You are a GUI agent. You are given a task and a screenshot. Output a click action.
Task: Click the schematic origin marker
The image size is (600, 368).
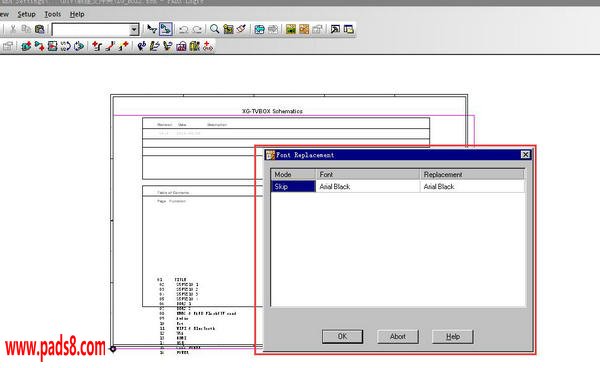pos(113,348)
